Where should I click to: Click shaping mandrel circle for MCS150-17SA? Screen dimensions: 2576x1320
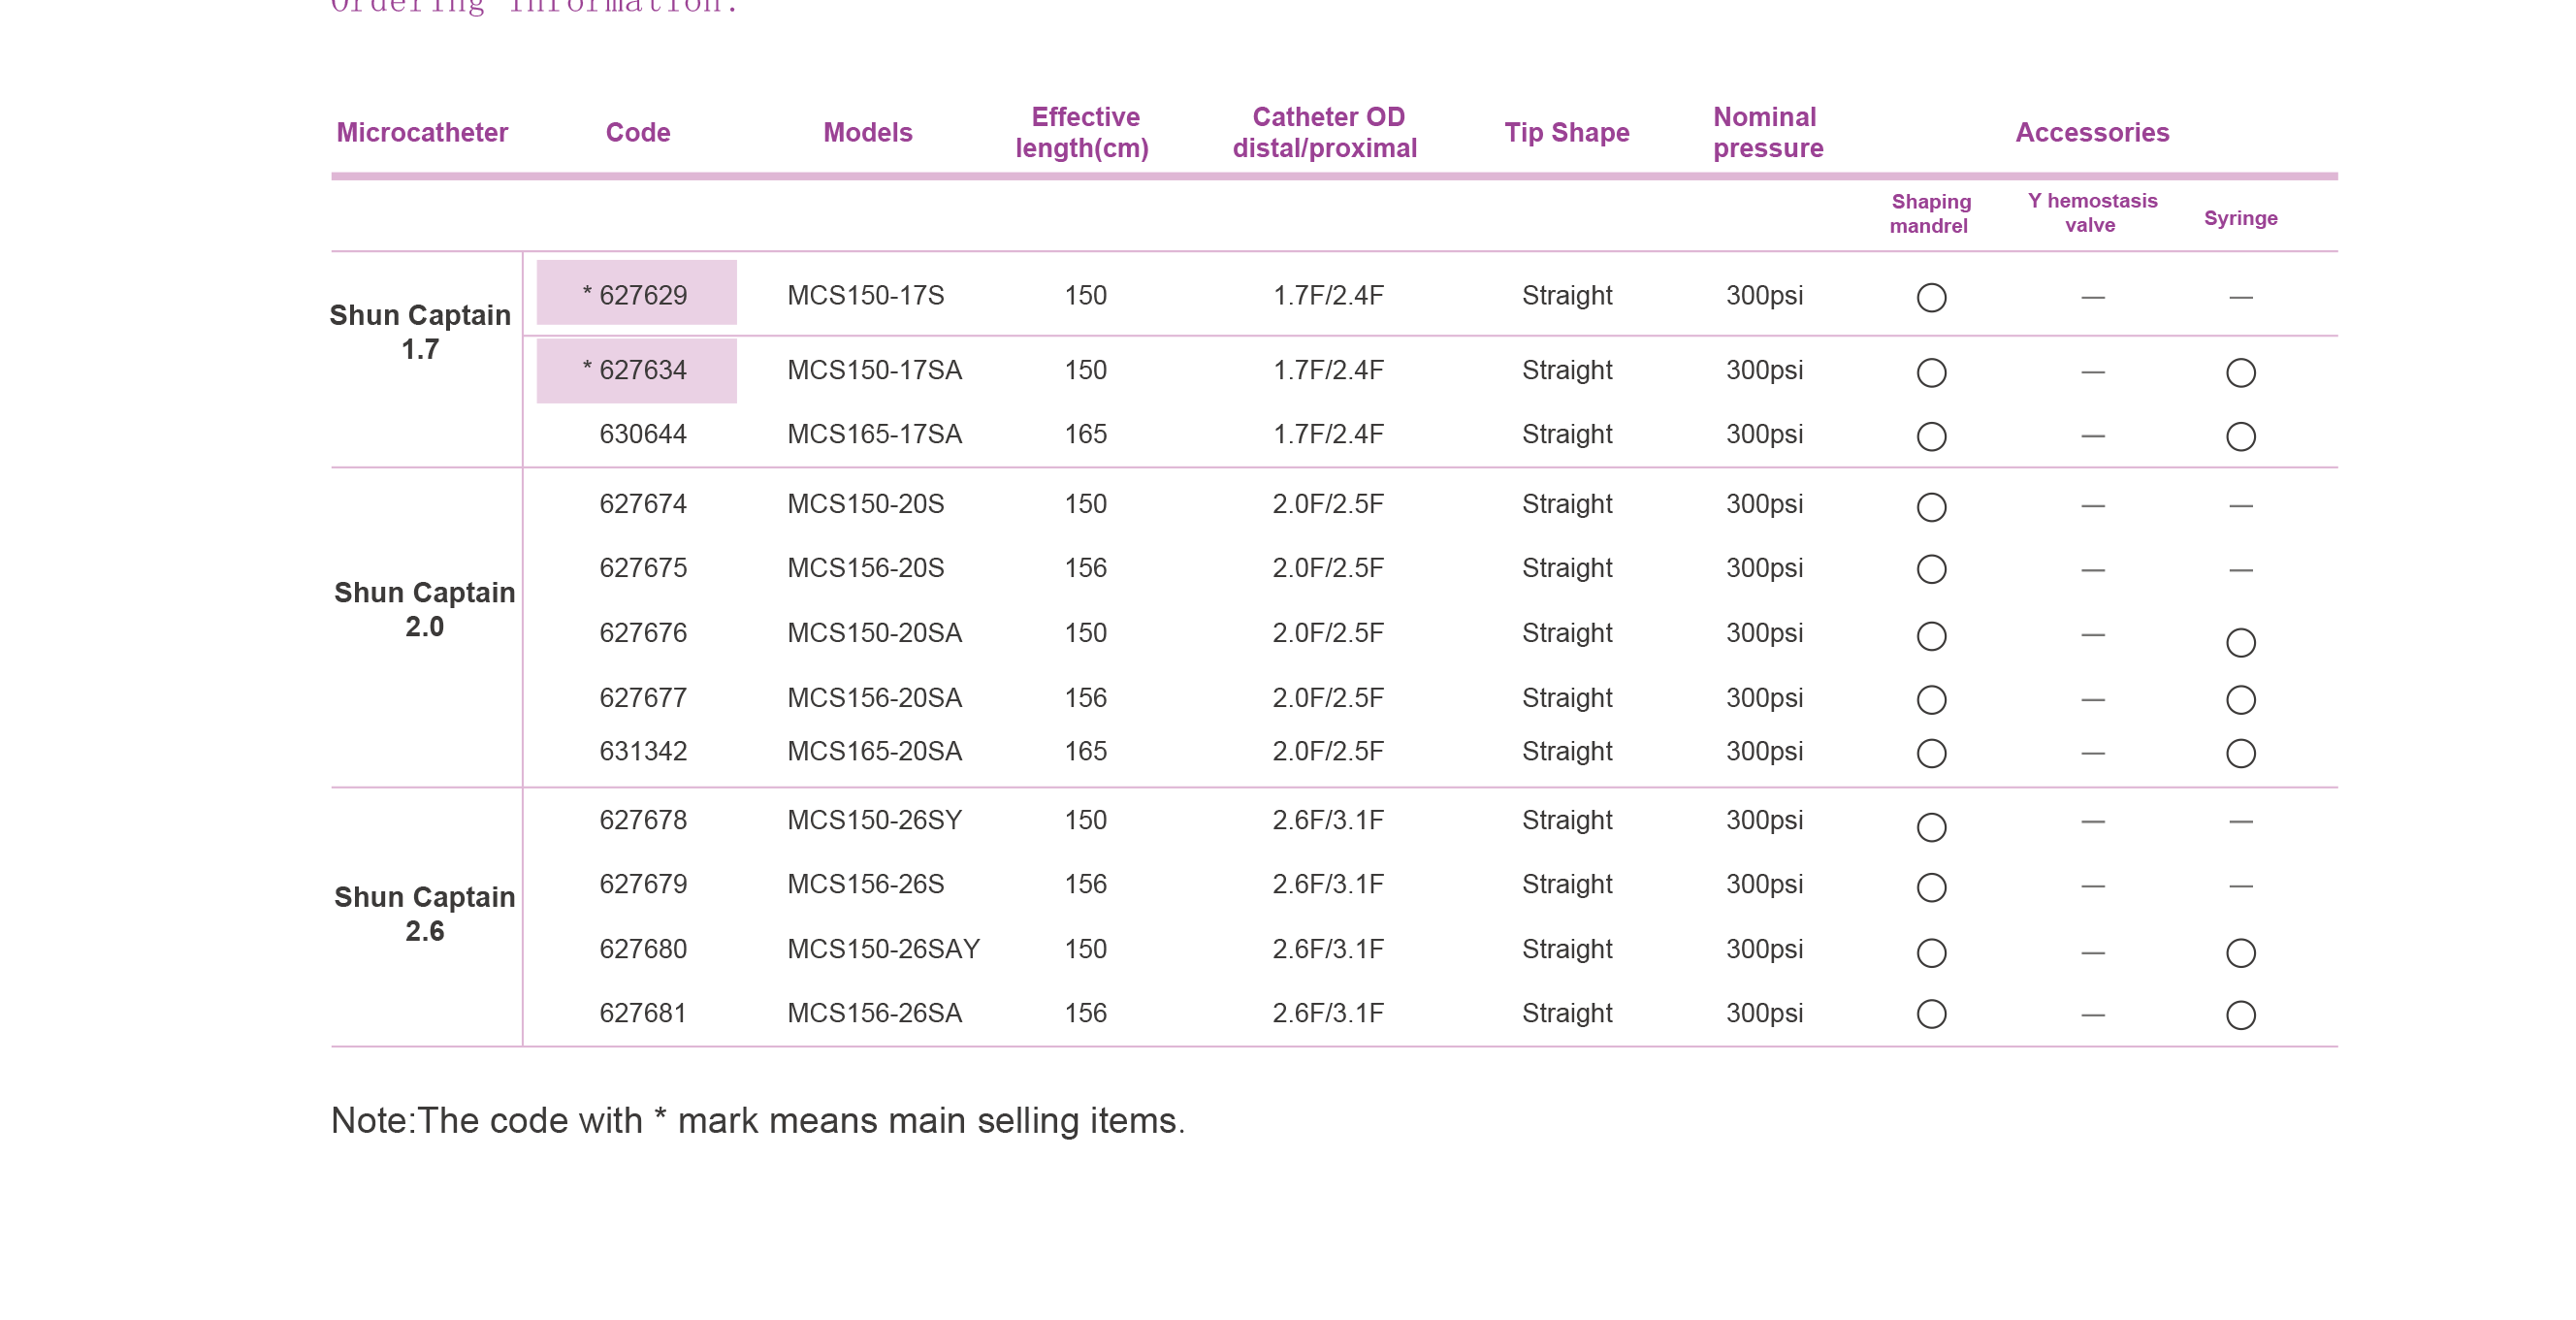[1931, 373]
